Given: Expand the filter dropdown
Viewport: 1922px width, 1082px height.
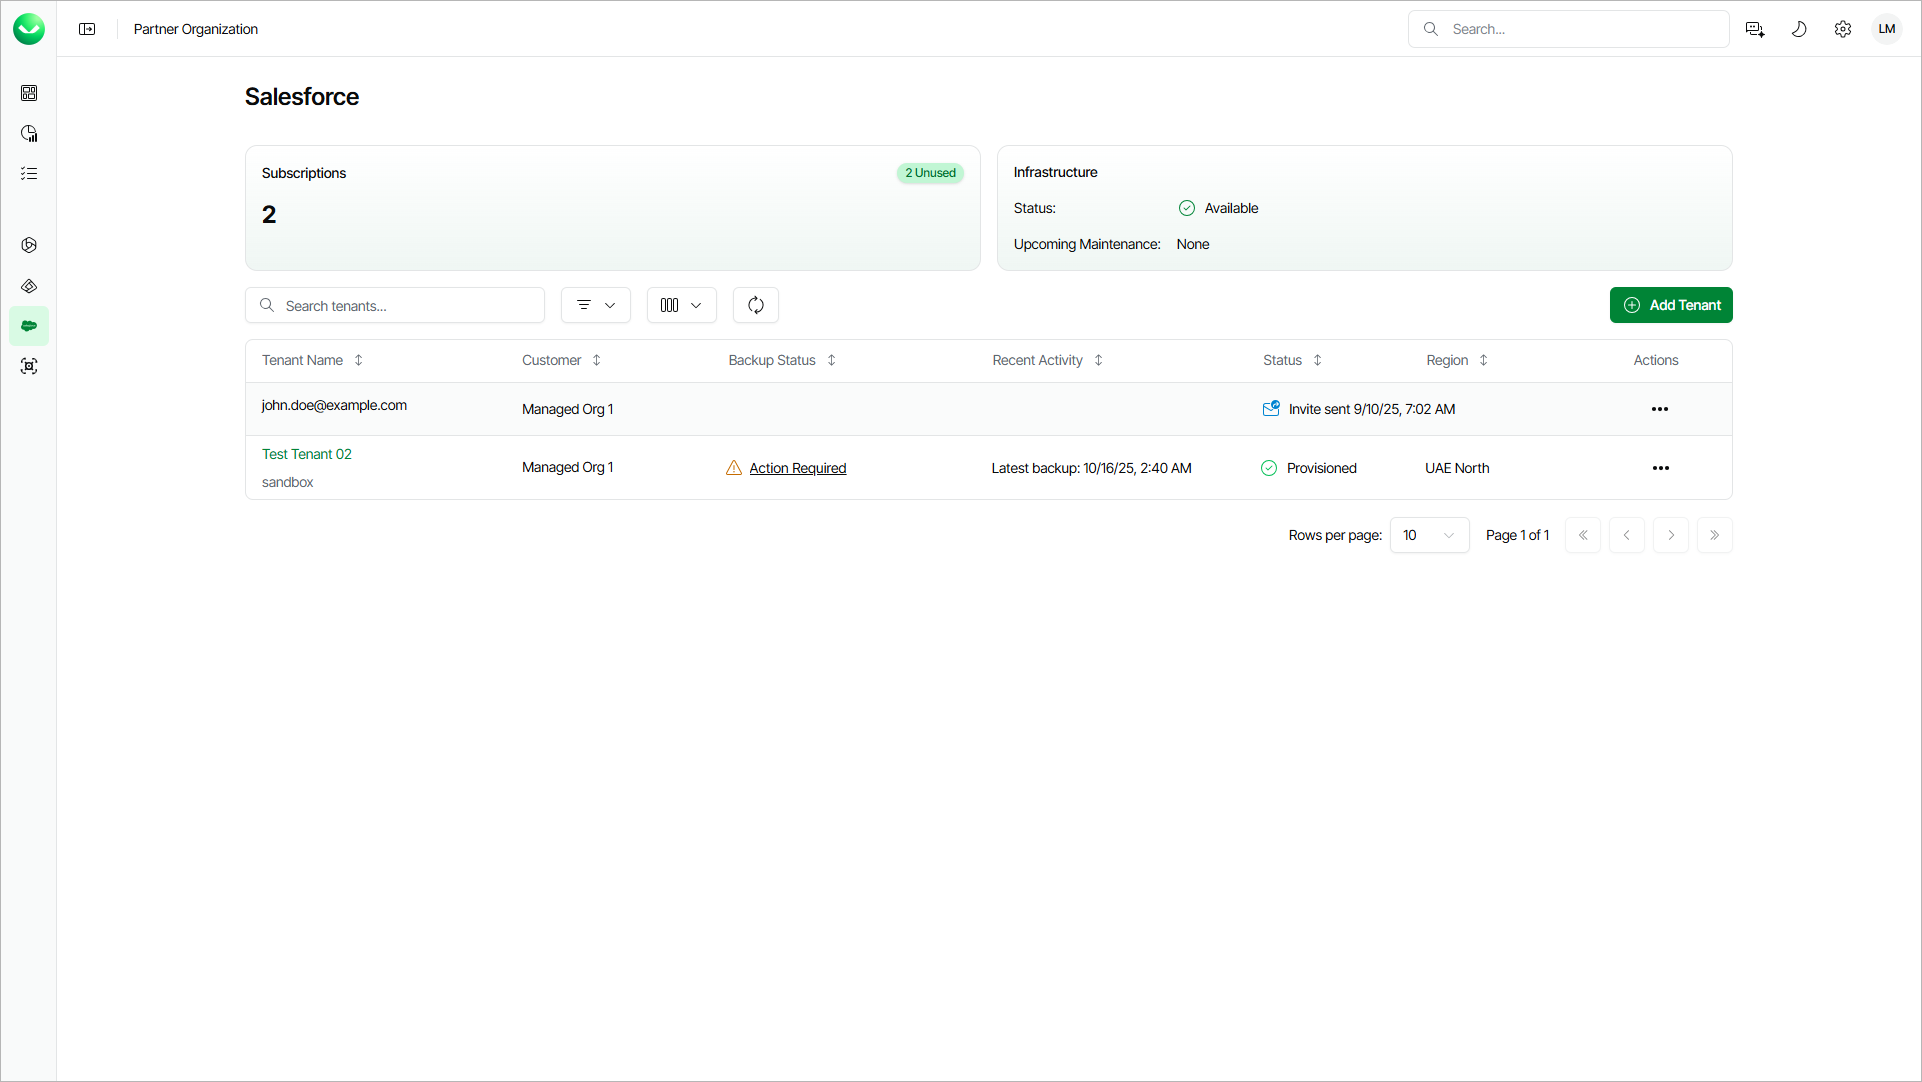Looking at the screenshot, I should coord(595,305).
